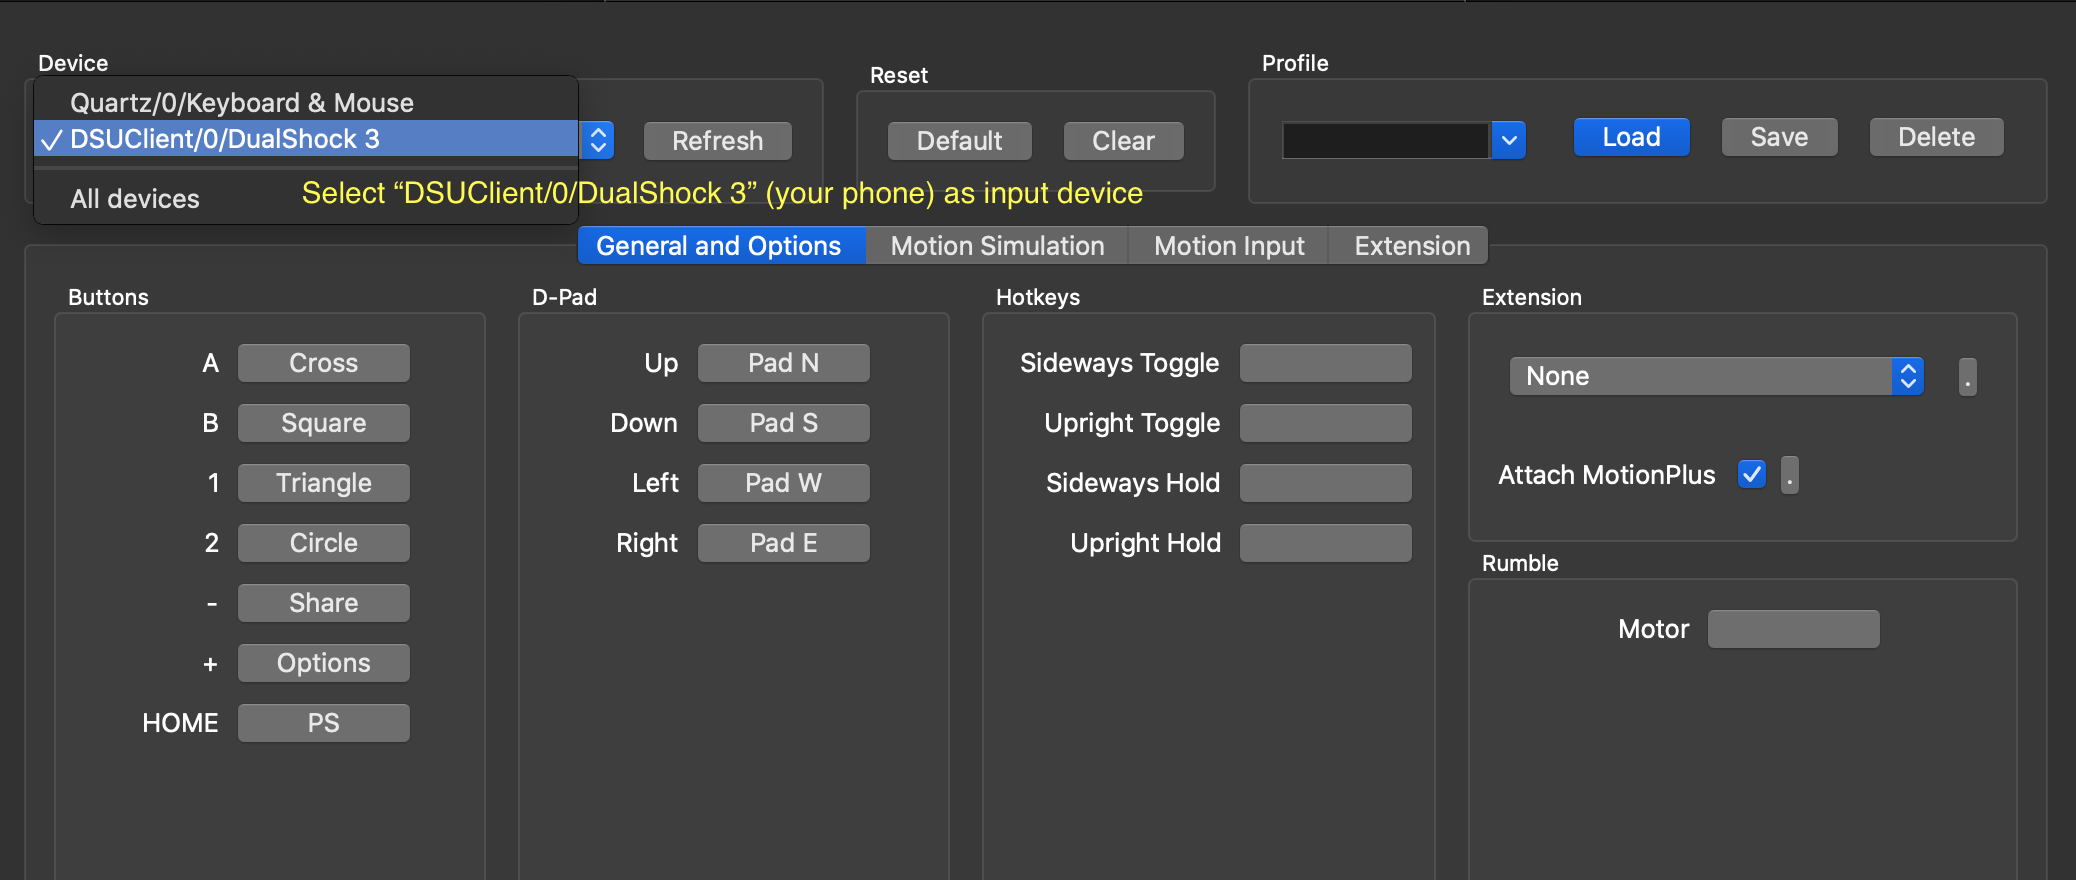The width and height of the screenshot is (2076, 880).
Task: Set the Sideways Toggle hotkey binding
Action: point(1326,363)
